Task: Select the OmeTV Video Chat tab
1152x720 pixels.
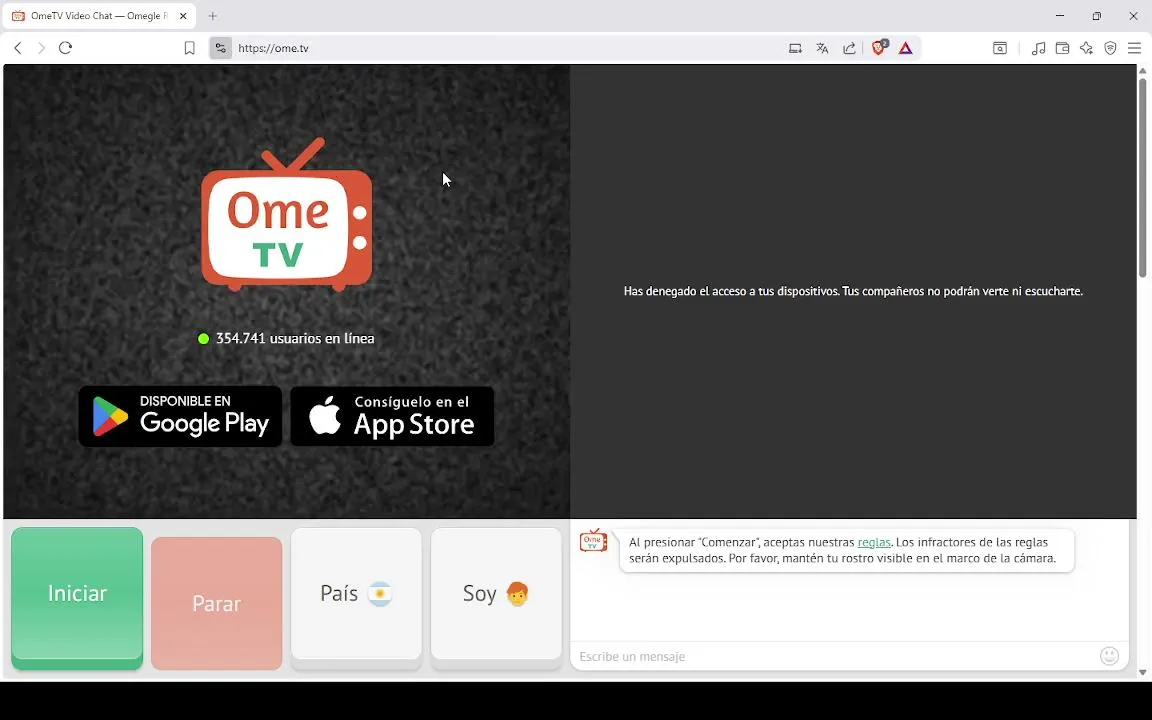Action: [99, 15]
